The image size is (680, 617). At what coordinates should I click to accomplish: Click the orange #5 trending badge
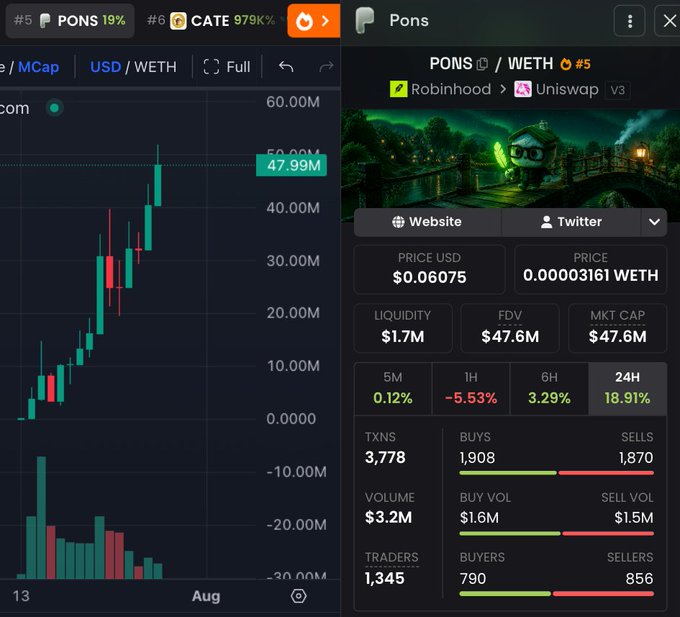(x=575, y=64)
